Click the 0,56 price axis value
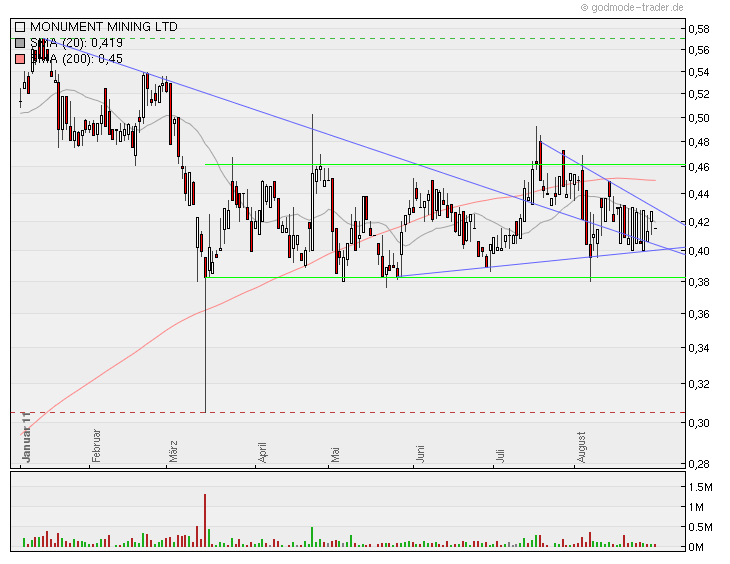Screen dimensions: 730x564 point(699,50)
